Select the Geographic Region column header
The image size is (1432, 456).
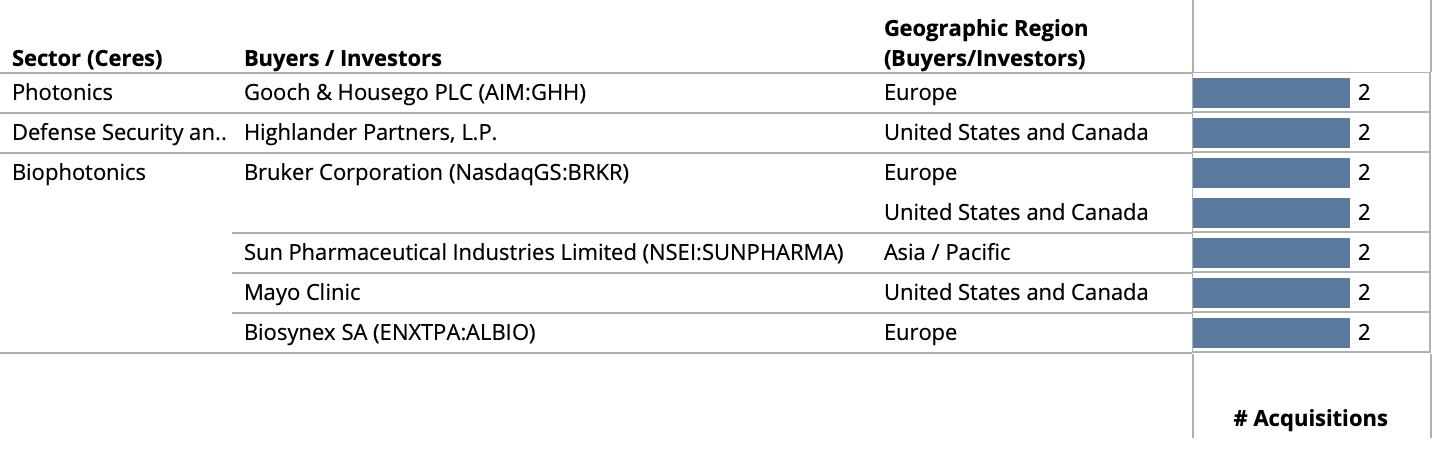[x=985, y=44]
